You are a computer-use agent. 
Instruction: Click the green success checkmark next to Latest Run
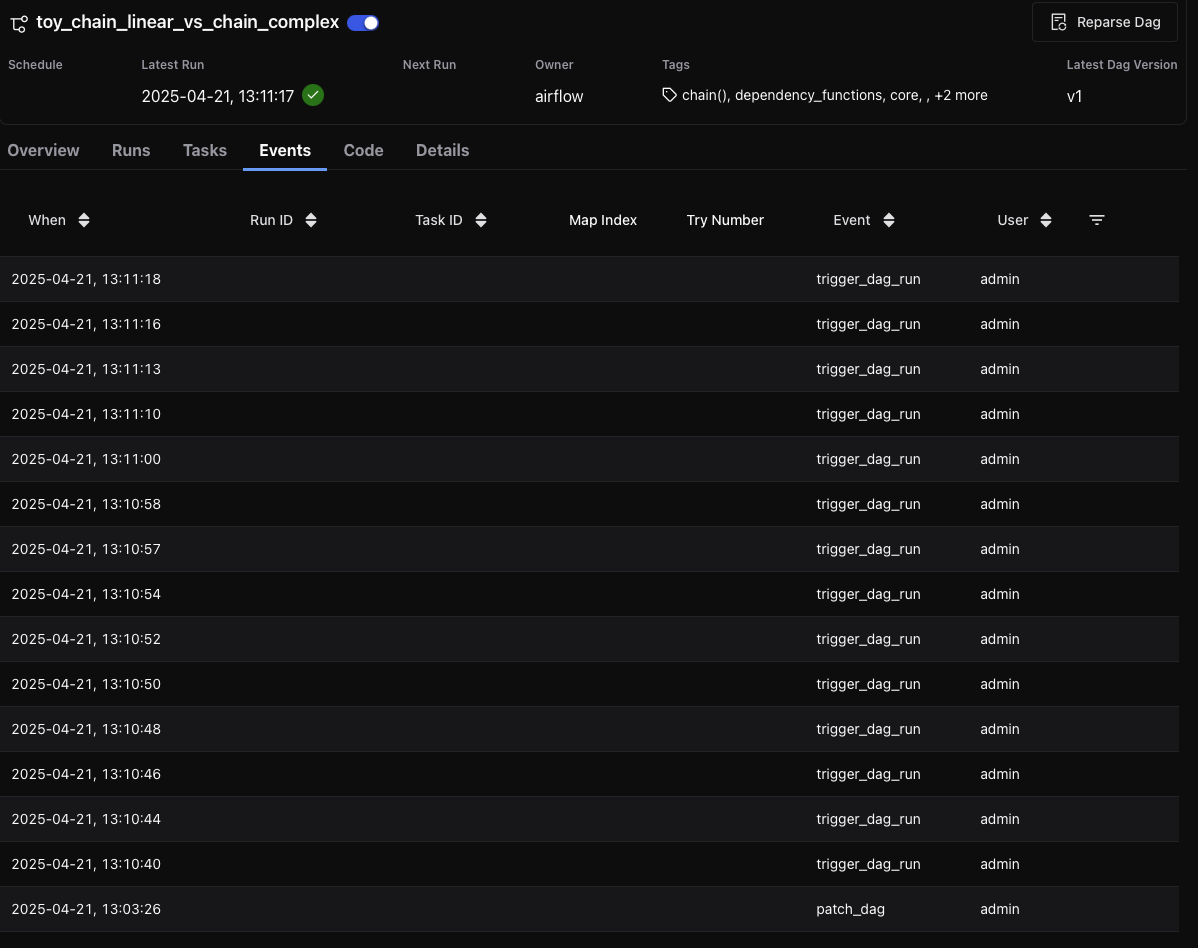(x=312, y=95)
